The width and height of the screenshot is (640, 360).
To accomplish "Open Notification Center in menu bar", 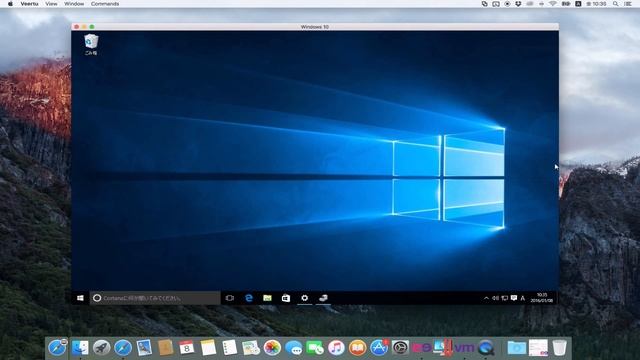I will [628, 4].
